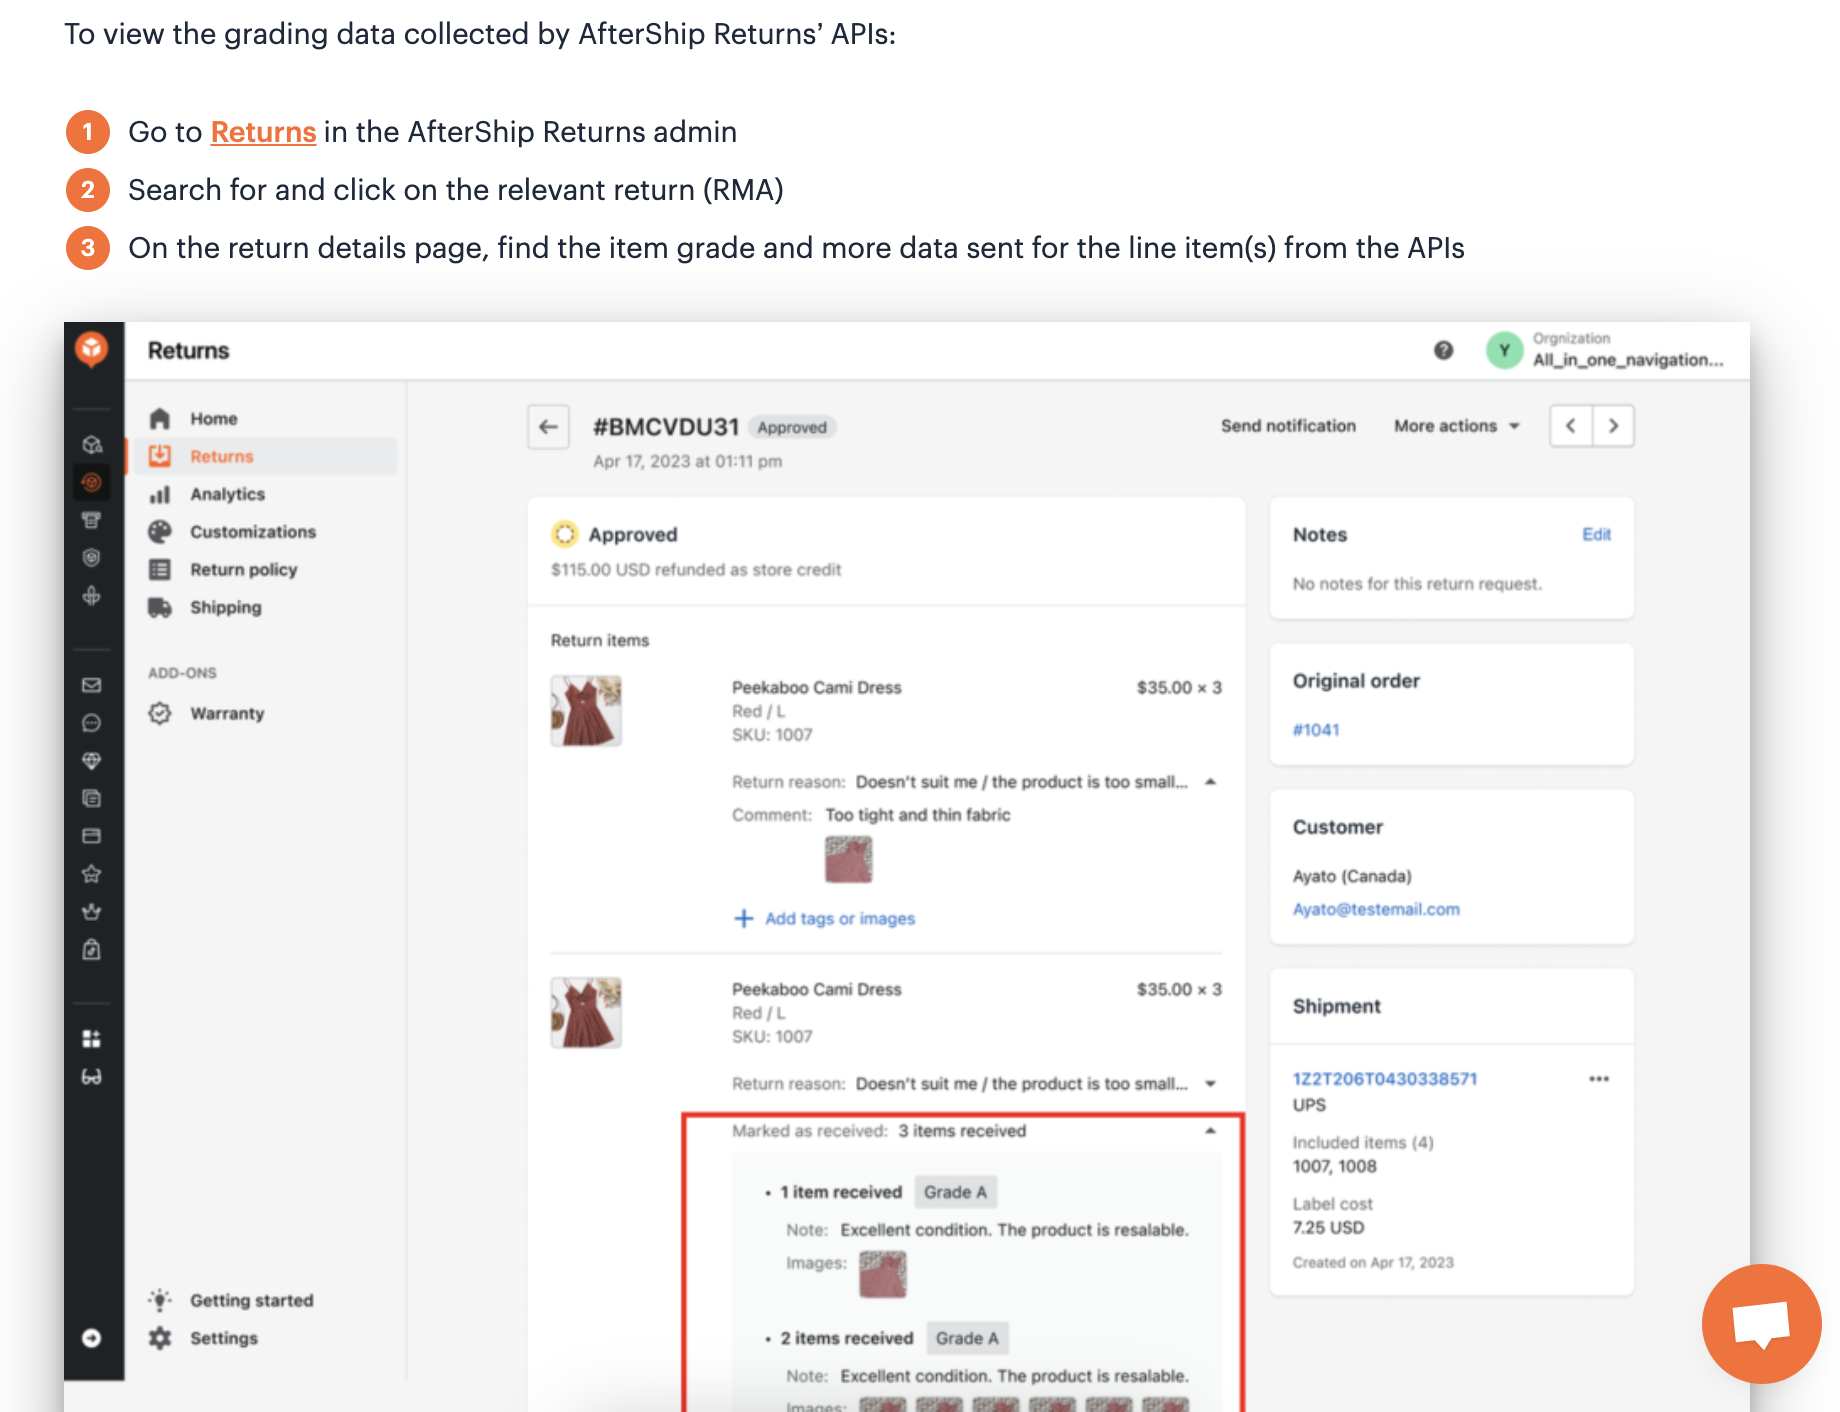
Task: Open original order #1041
Action: [1316, 730]
